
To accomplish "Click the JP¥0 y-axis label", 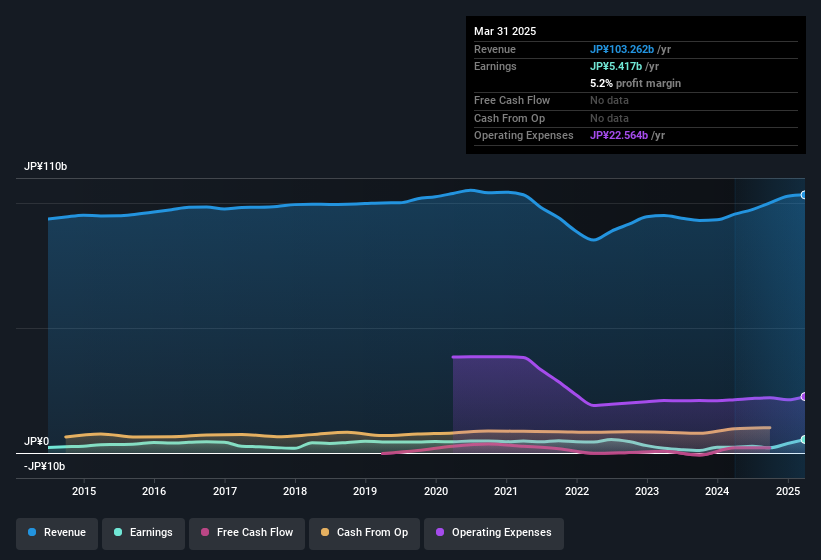I will coord(37,441).
